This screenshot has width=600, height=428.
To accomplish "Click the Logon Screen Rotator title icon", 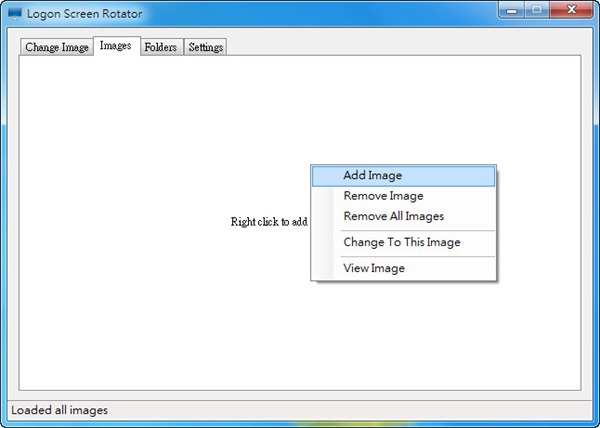I will [x=15, y=14].
